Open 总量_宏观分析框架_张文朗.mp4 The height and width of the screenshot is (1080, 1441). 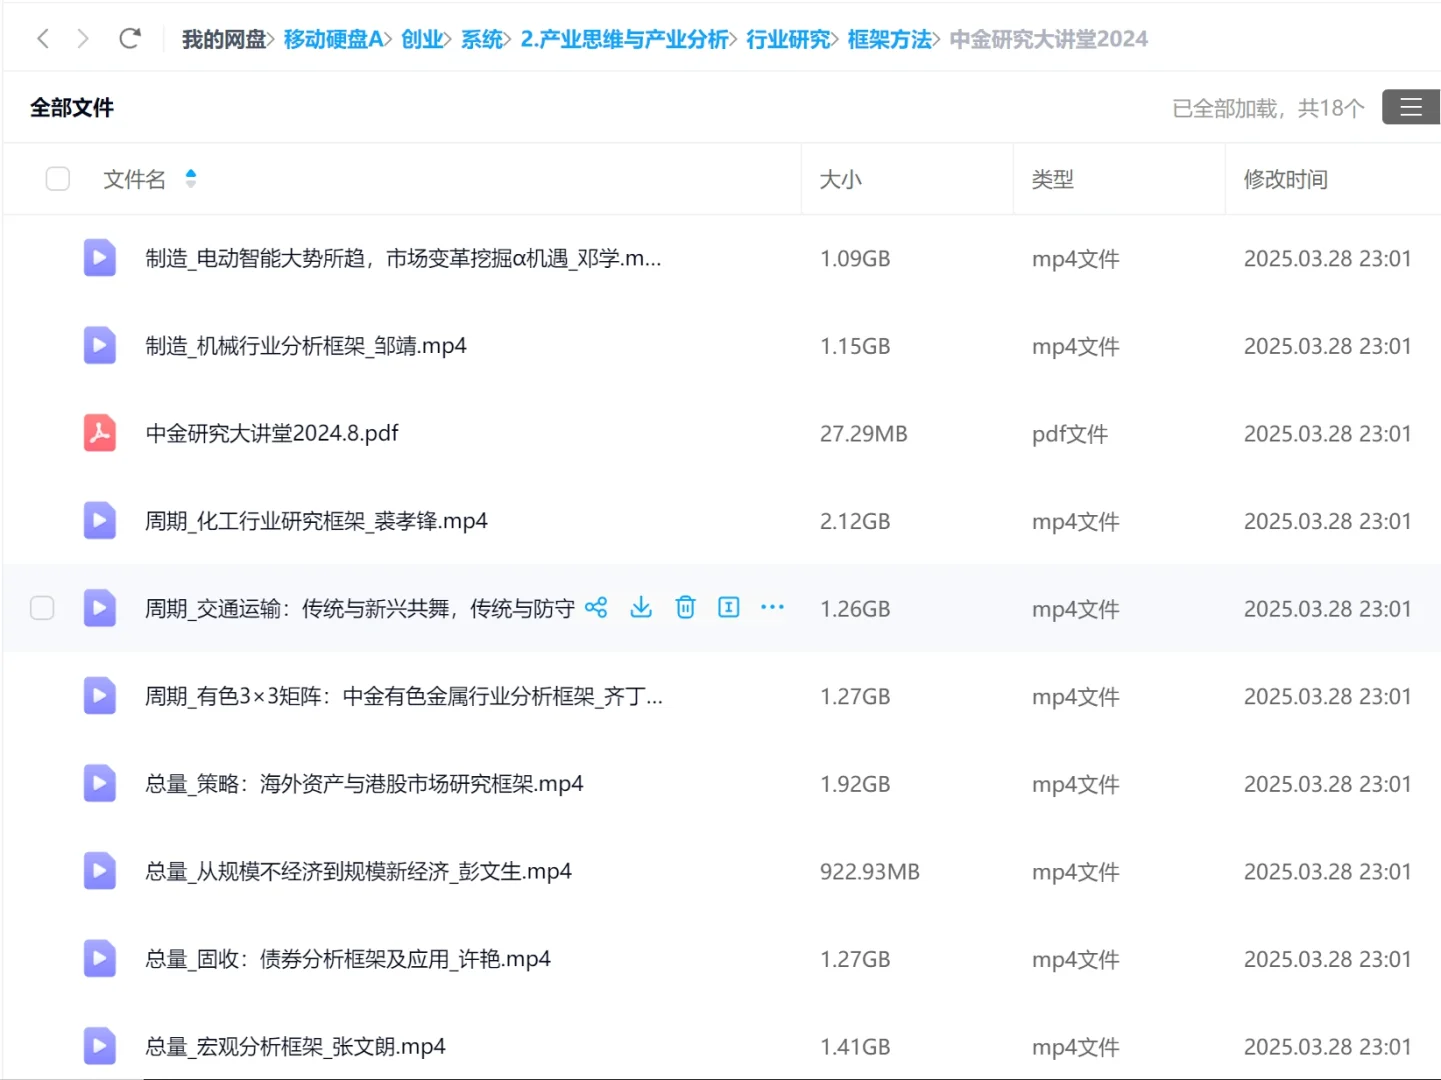click(x=295, y=1046)
